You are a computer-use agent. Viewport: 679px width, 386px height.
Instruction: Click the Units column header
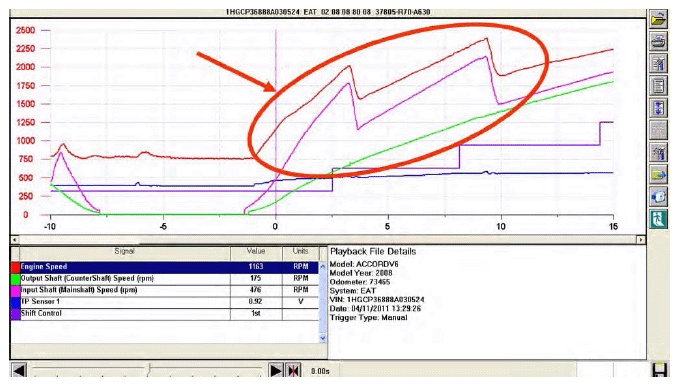(301, 251)
